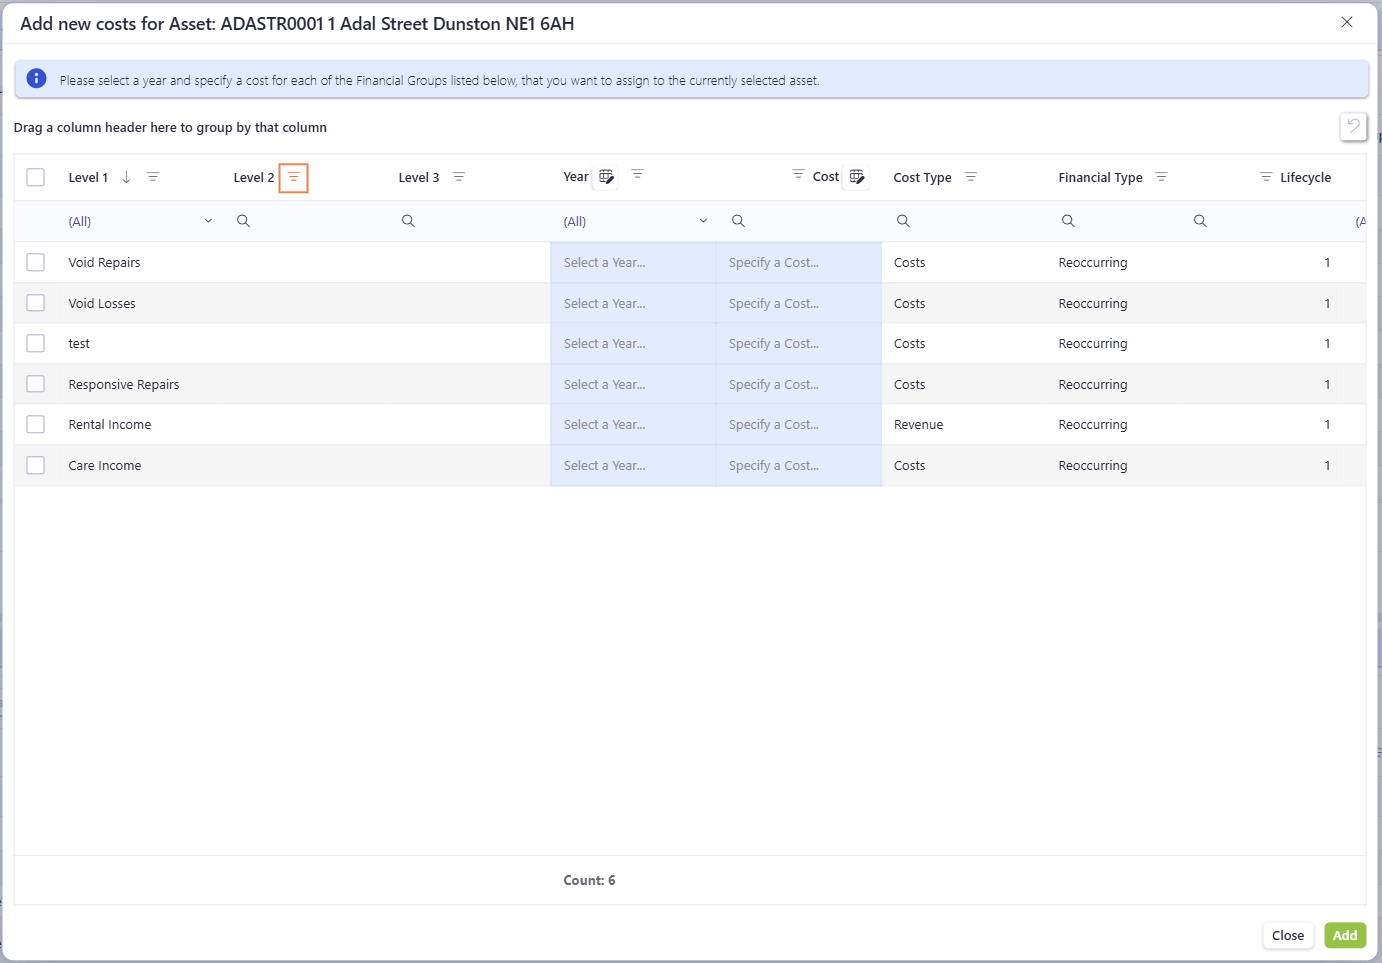Image resolution: width=1382 pixels, height=963 pixels.
Task: Open the Level 3 column filter icon
Action: click(459, 177)
